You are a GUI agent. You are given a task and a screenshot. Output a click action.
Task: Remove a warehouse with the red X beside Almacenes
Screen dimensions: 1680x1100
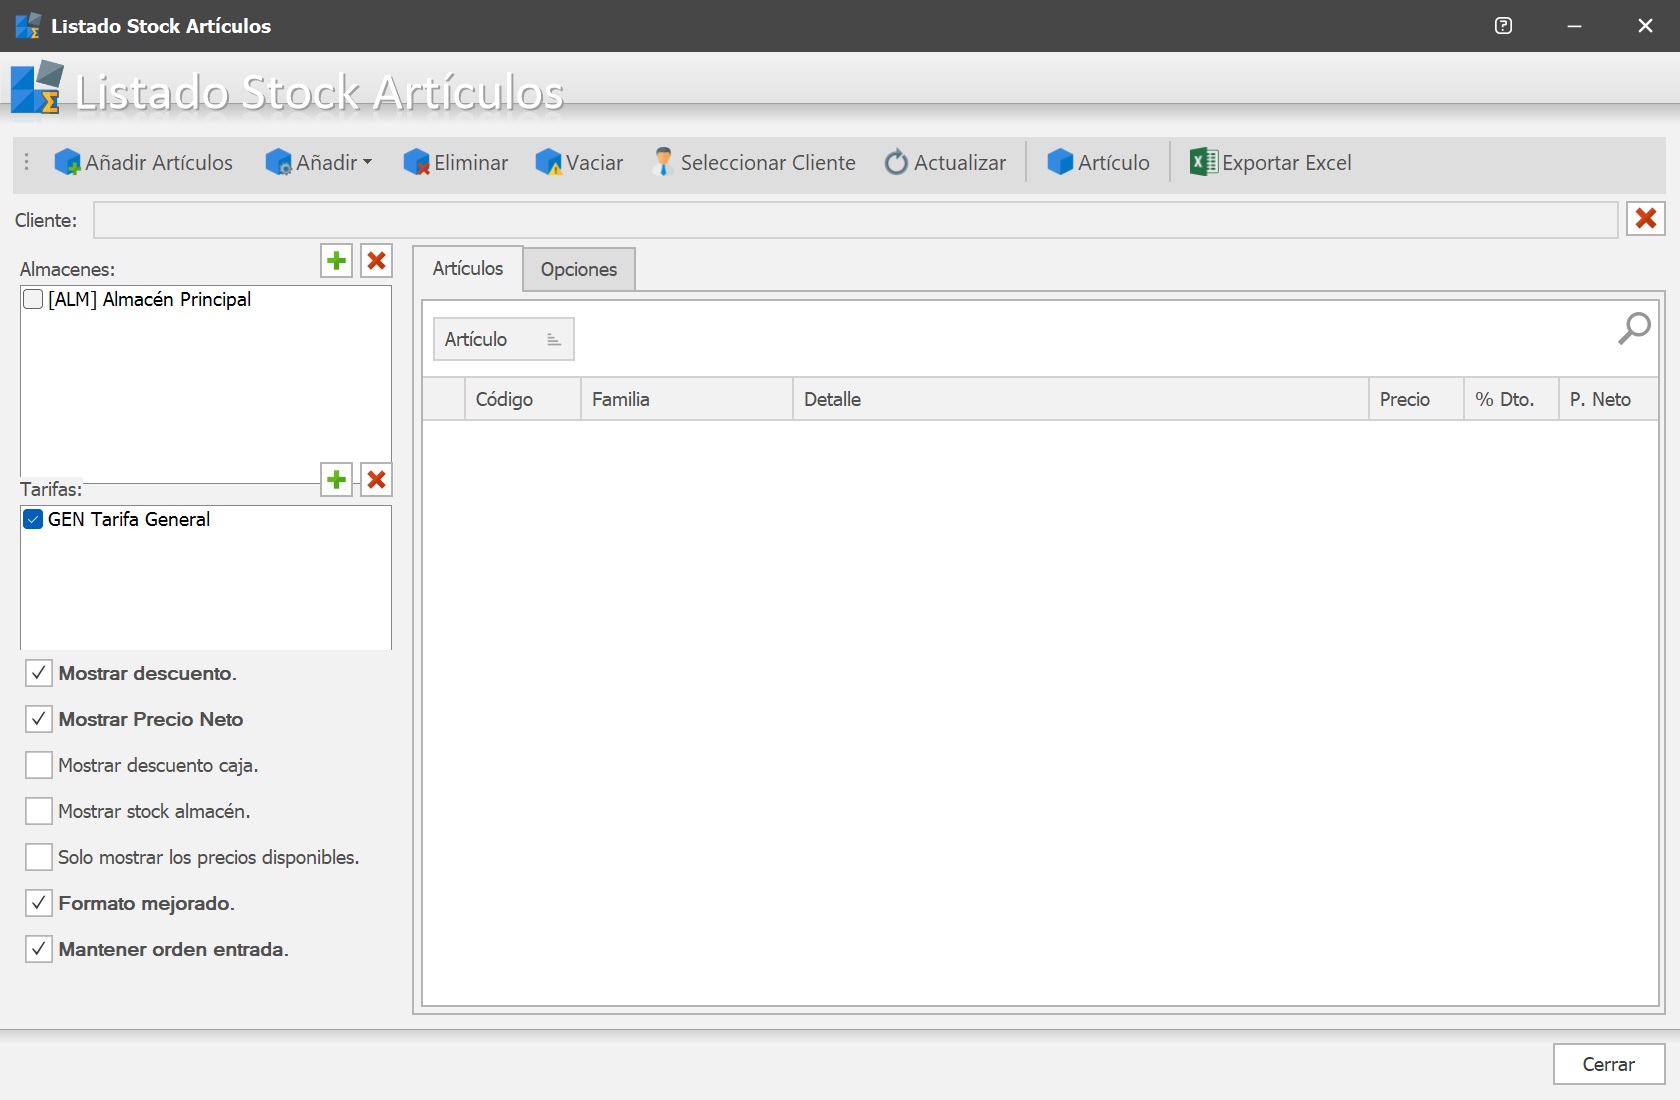pyautogui.click(x=377, y=261)
